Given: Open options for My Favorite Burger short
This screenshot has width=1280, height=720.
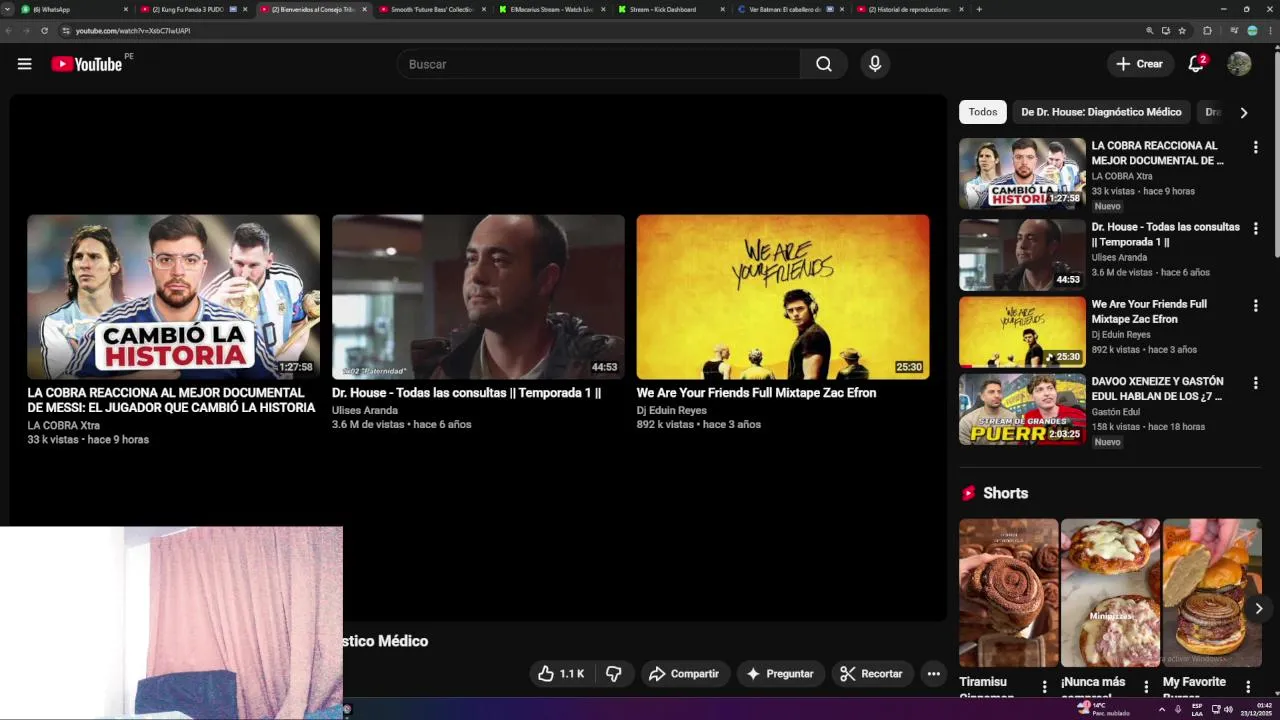Looking at the screenshot, I should pyautogui.click(x=1248, y=687).
